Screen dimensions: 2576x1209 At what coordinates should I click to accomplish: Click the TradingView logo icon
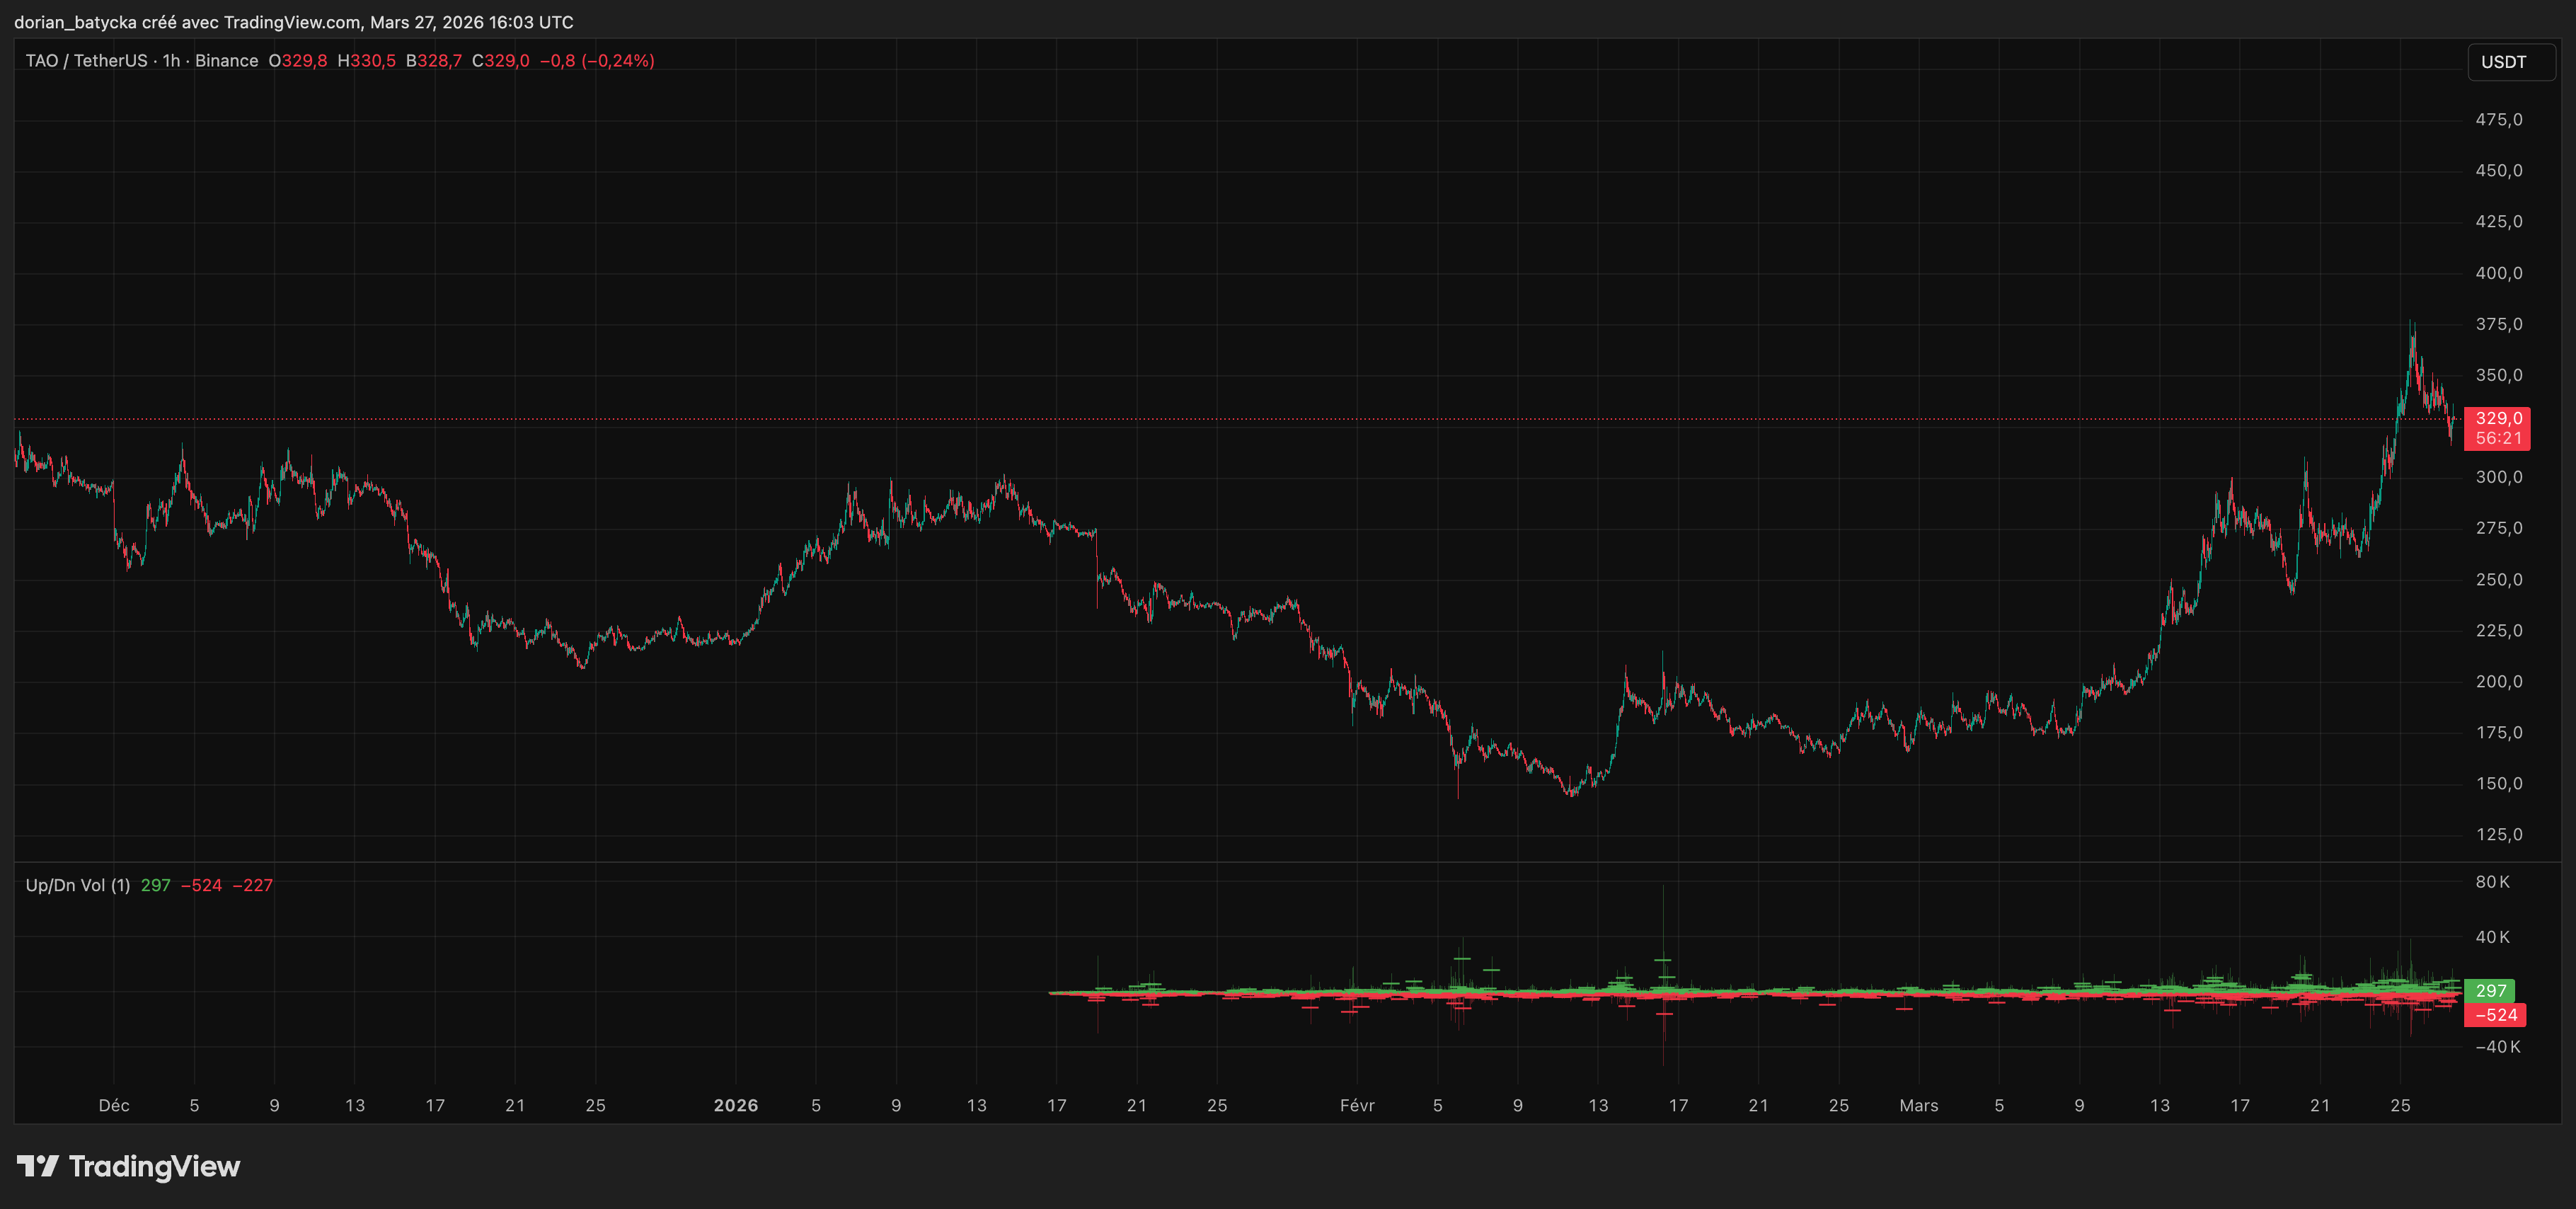38,1165
